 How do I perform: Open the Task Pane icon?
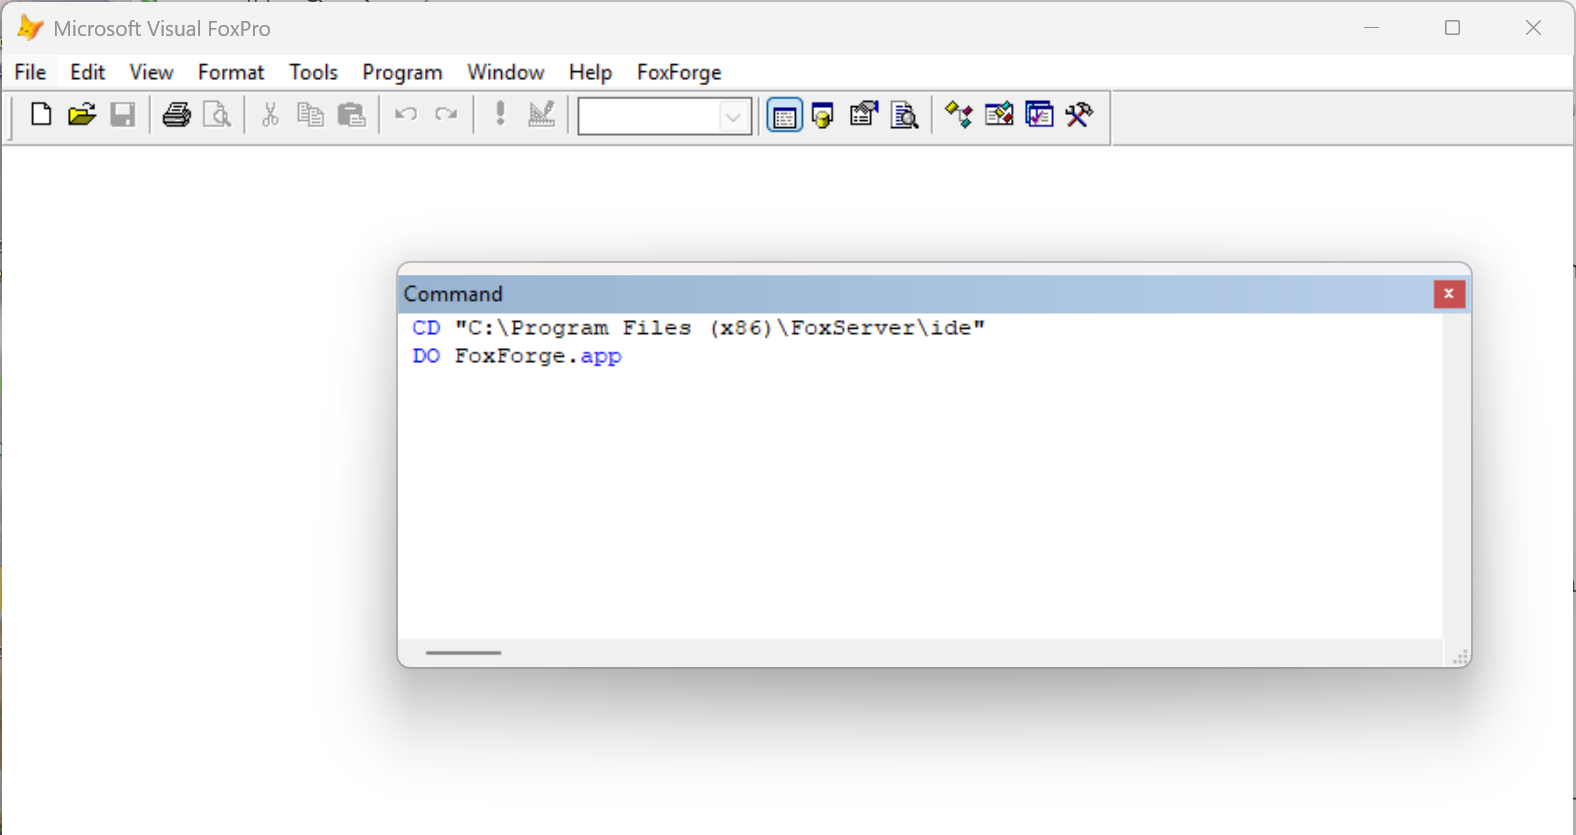point(1040,115)
